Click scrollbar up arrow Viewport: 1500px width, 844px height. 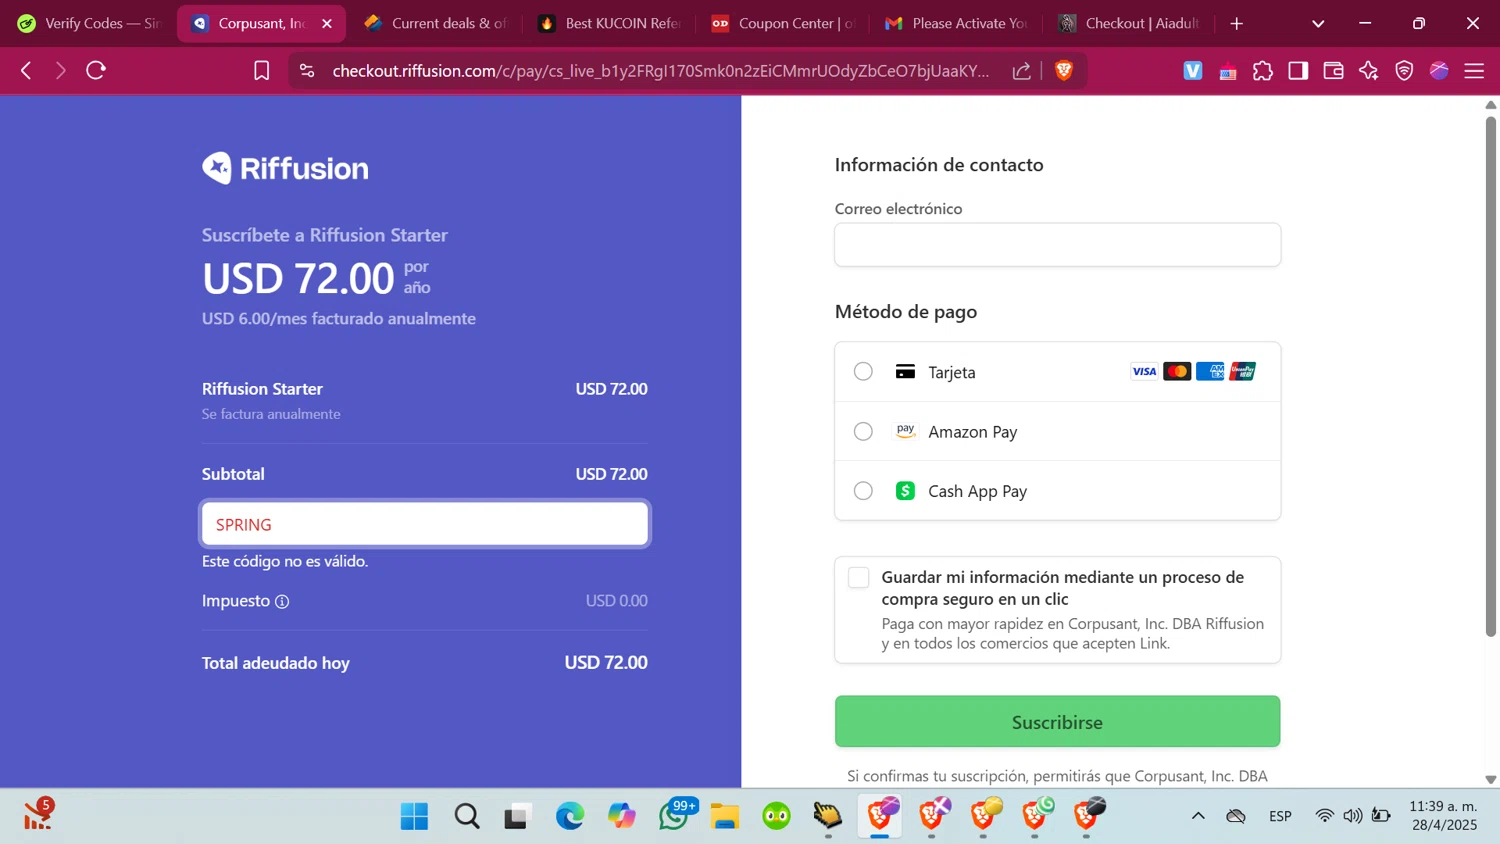[x=1490, y=104]
